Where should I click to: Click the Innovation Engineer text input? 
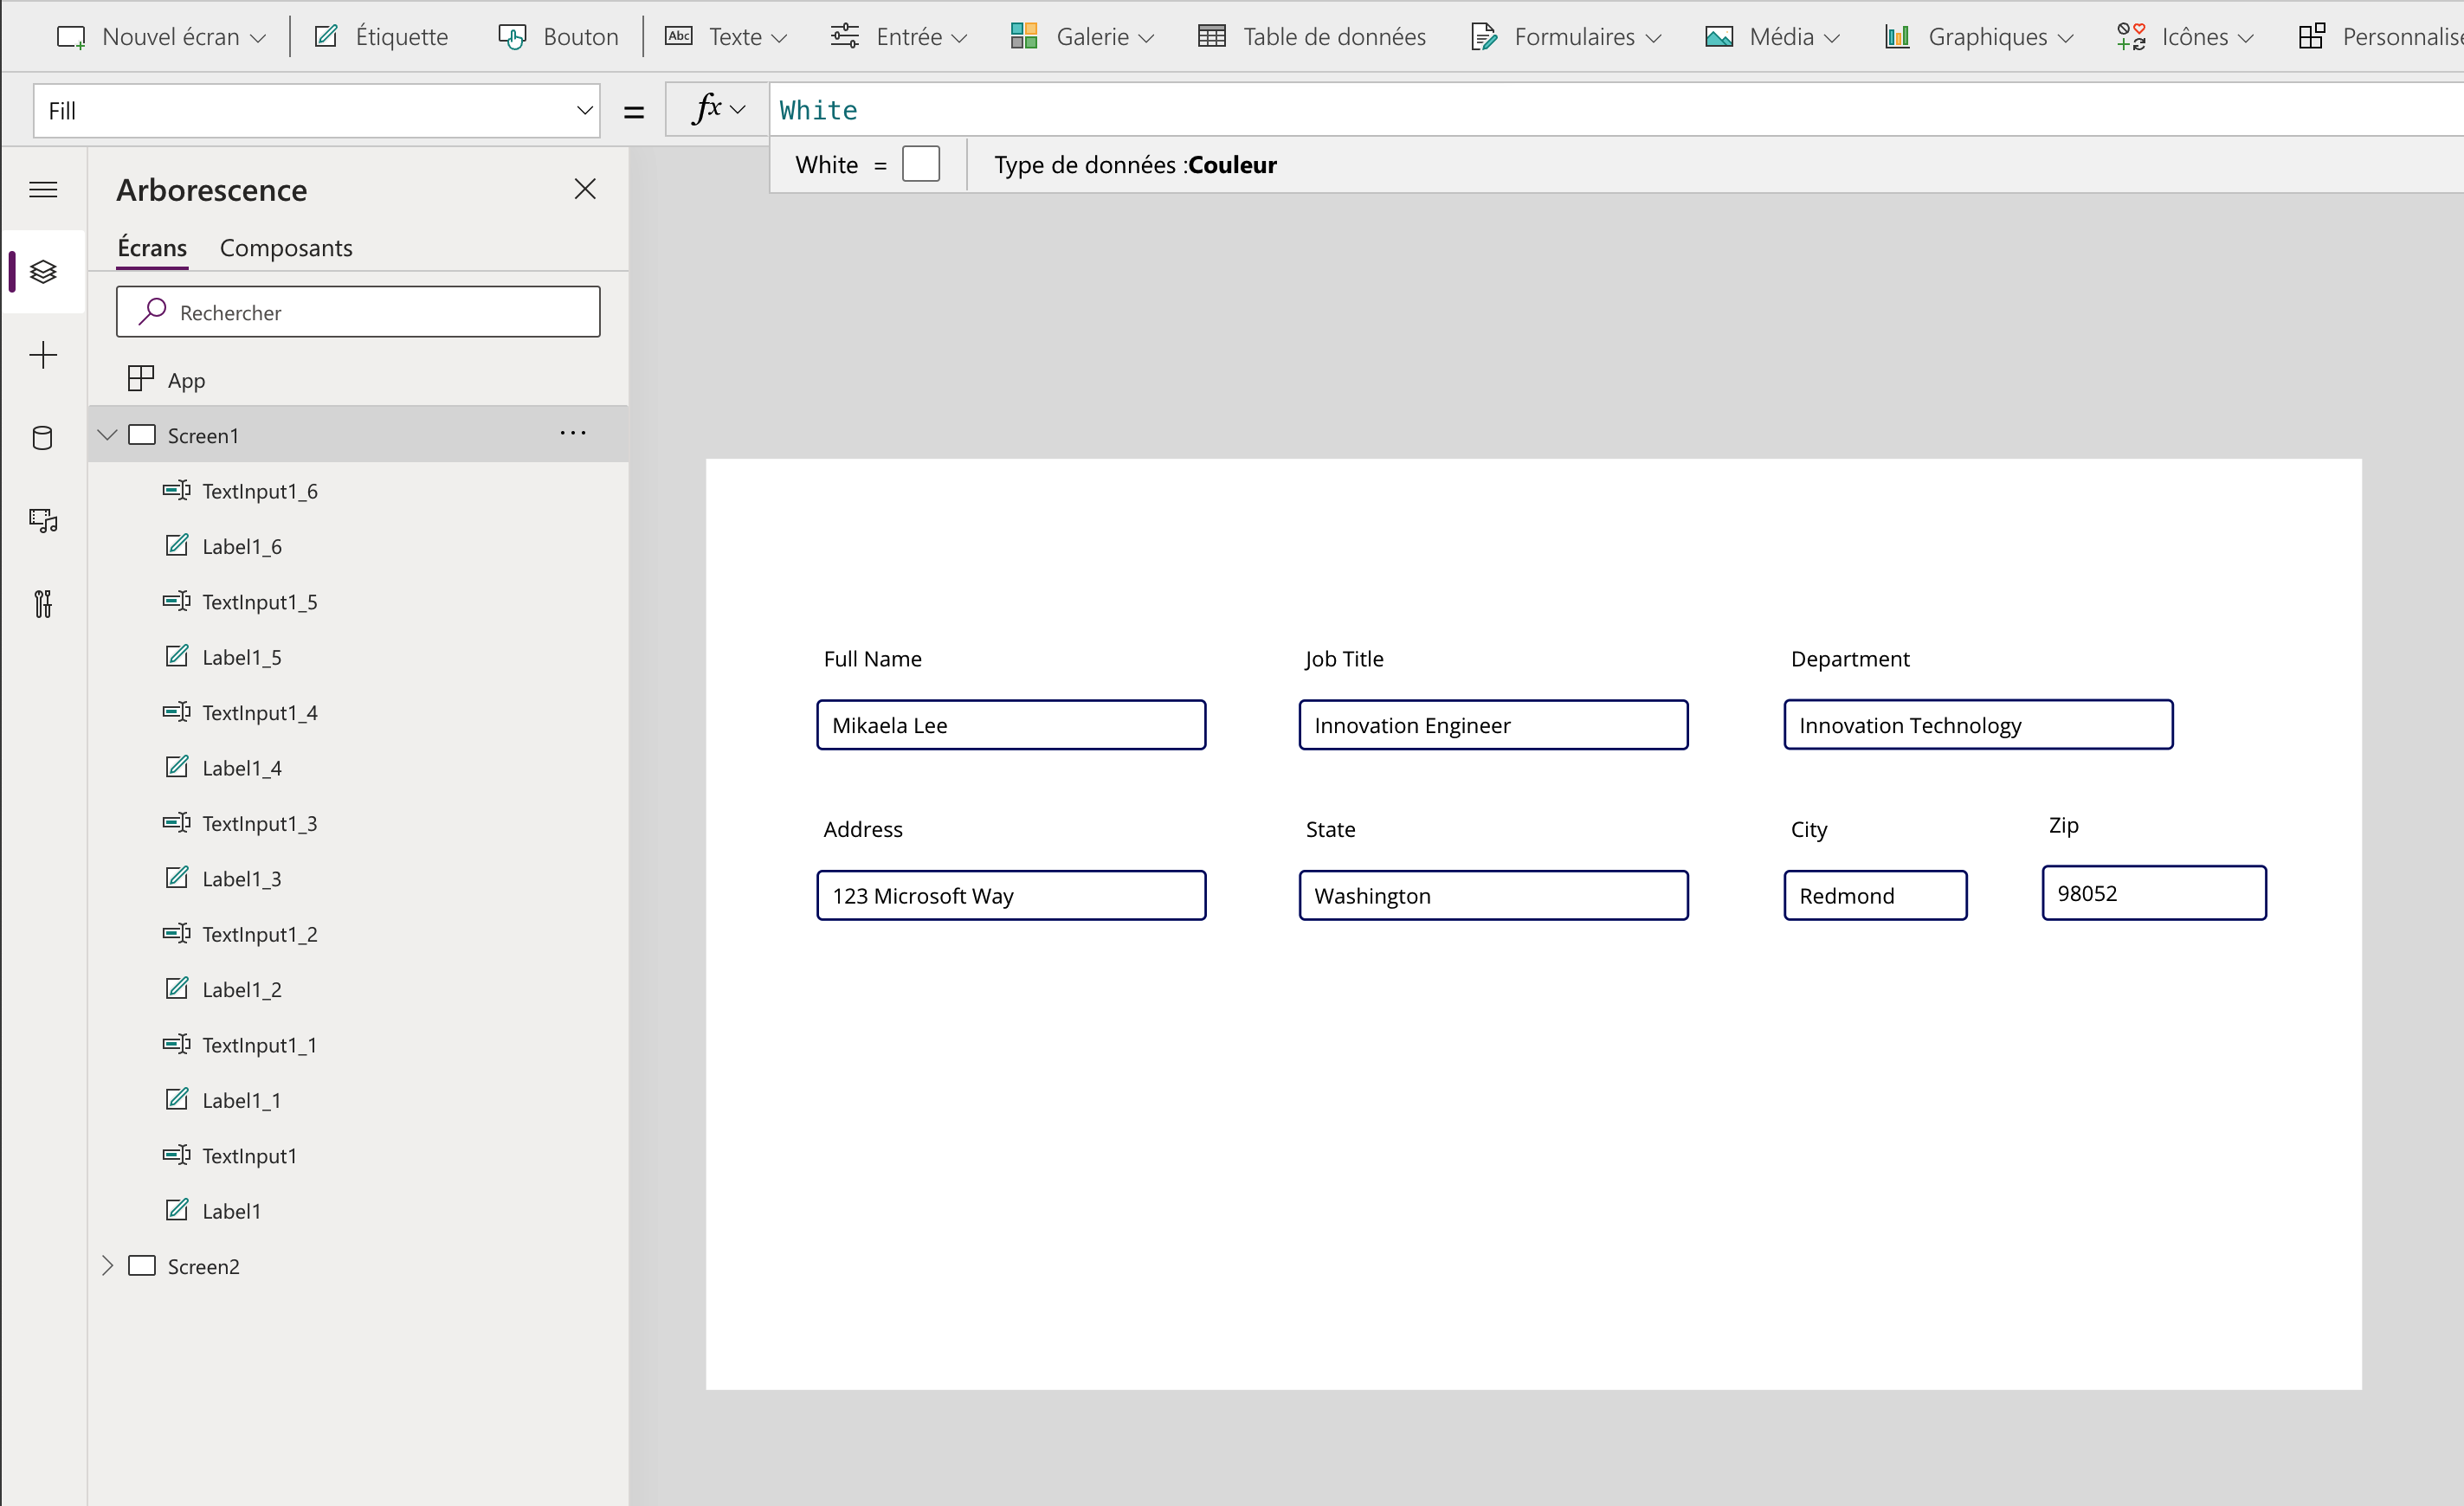[1493, 725]
